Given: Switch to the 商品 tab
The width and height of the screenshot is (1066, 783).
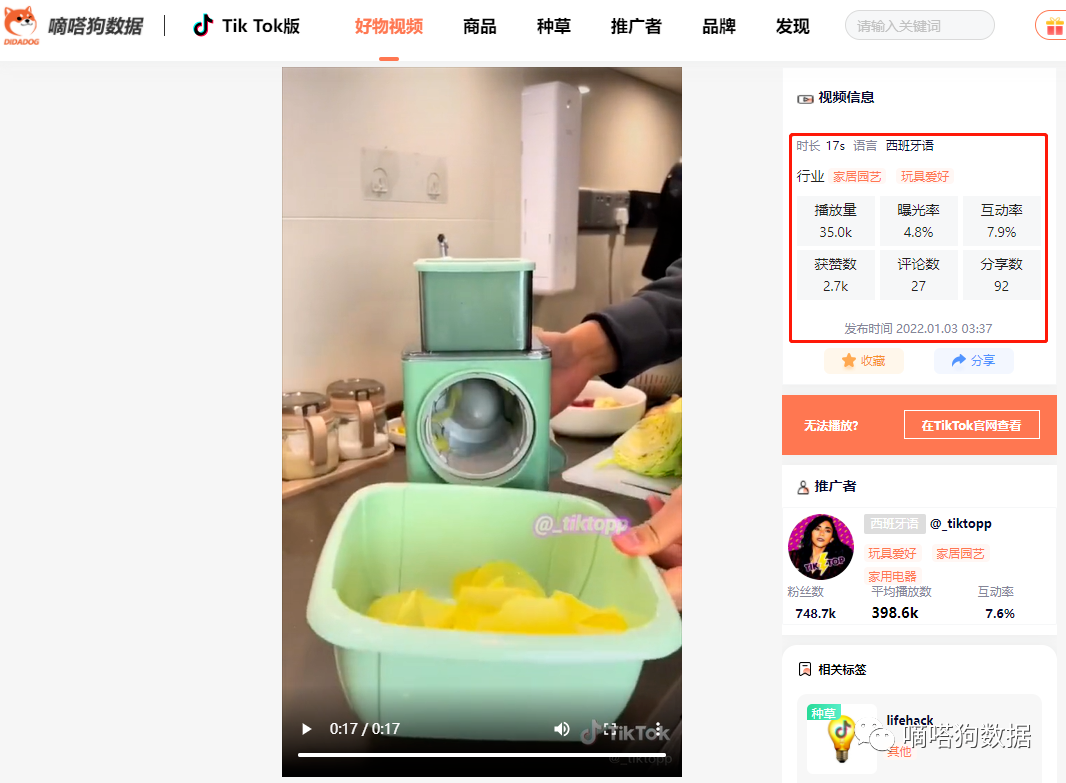Looking at the screenshot, I should [479, 27].
